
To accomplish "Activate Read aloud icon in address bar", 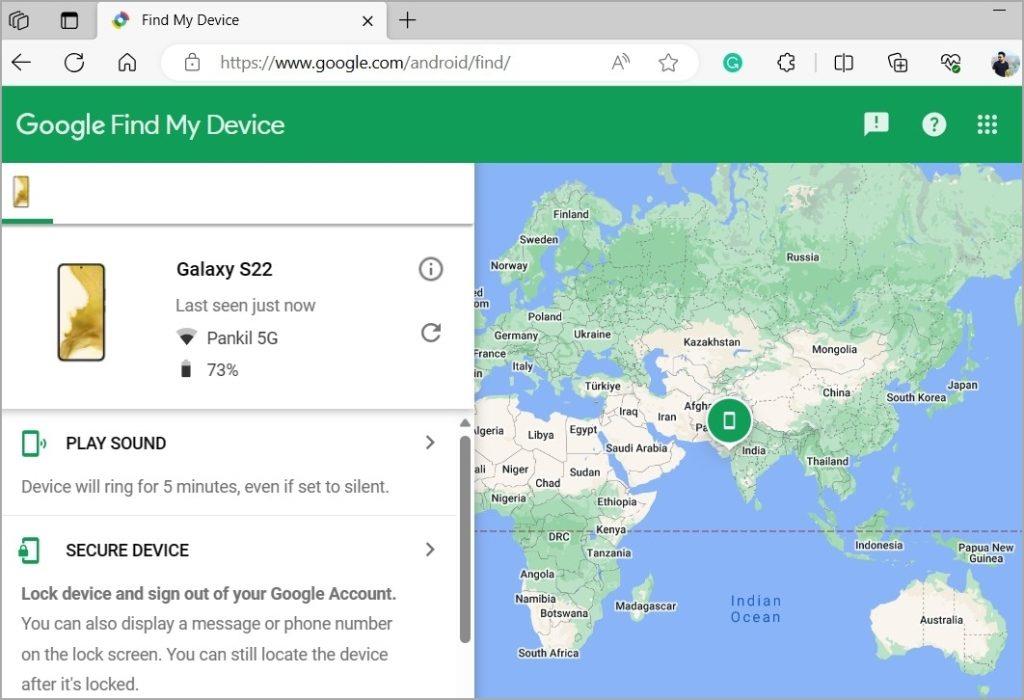I will pos(620,63).
